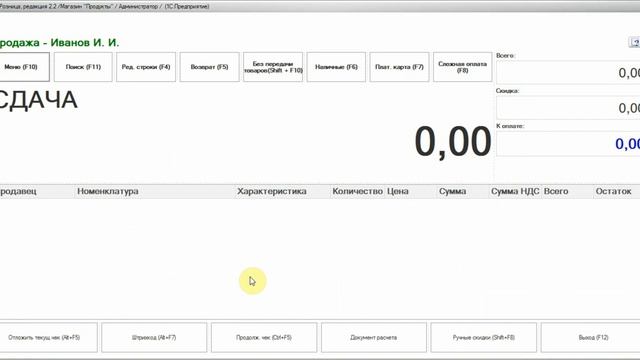Screen dimensions: 640x360
Task: Click the Остаток column header
Action: pyautogui.click(x=617, y=191)
